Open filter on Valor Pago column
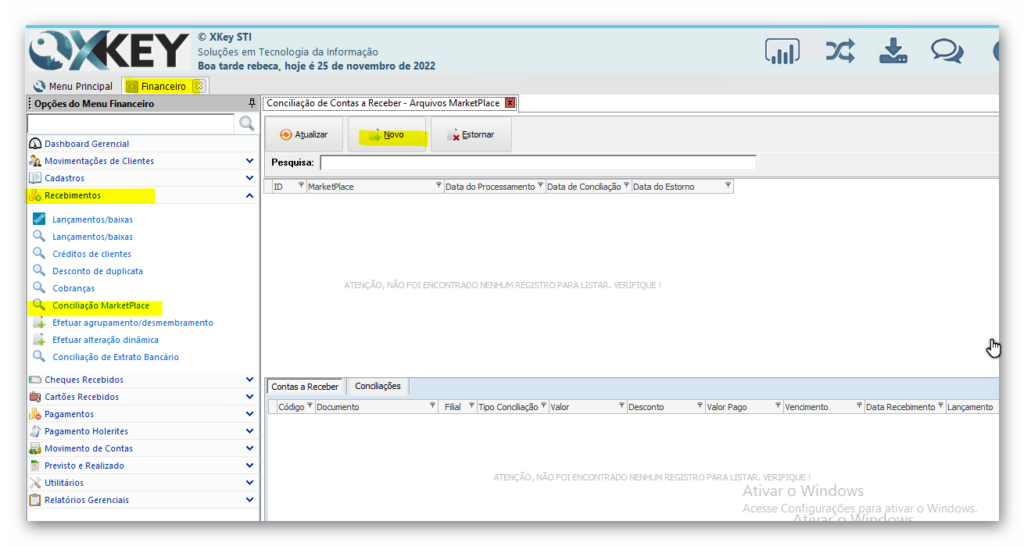 778,406
